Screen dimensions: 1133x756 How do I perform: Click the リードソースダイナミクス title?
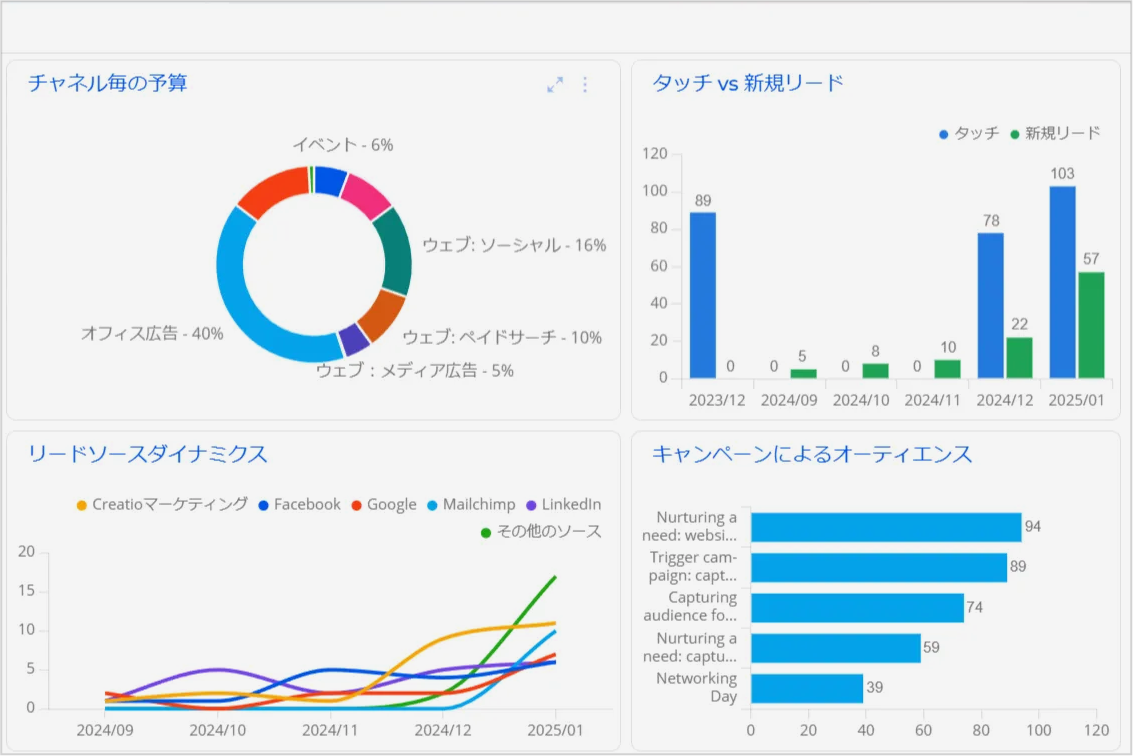coord(148,455)
